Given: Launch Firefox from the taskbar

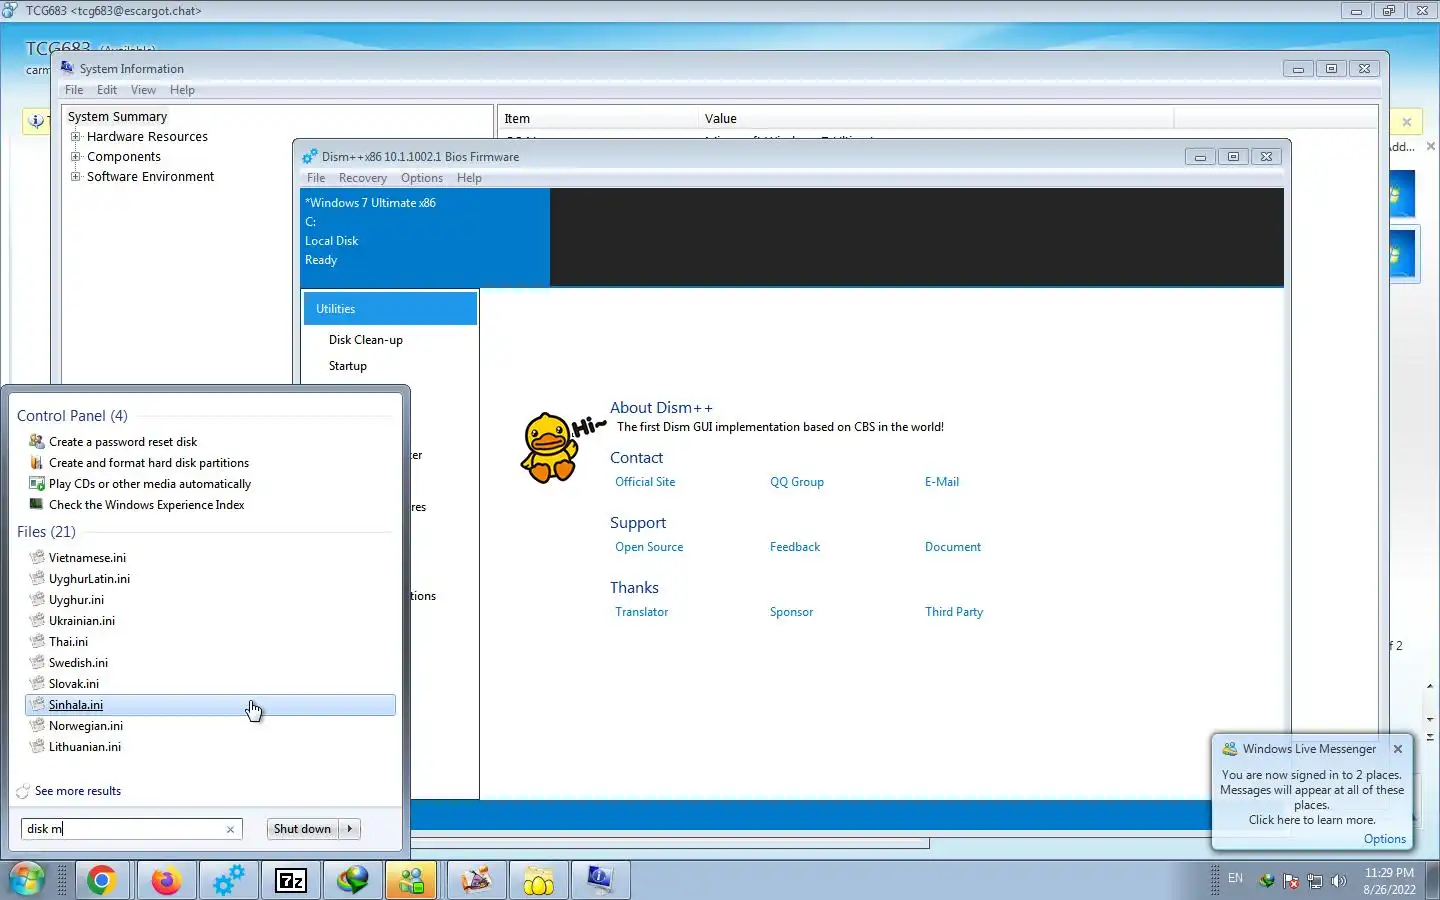Looking at the screenshot, I should (166, 880).
